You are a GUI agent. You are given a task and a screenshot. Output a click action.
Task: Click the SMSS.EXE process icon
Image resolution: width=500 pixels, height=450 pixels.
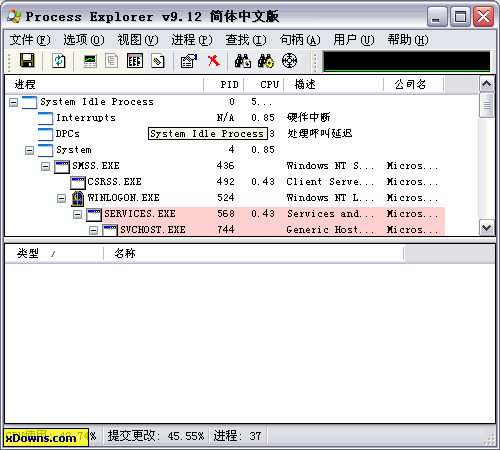click(x=62, y=166)
